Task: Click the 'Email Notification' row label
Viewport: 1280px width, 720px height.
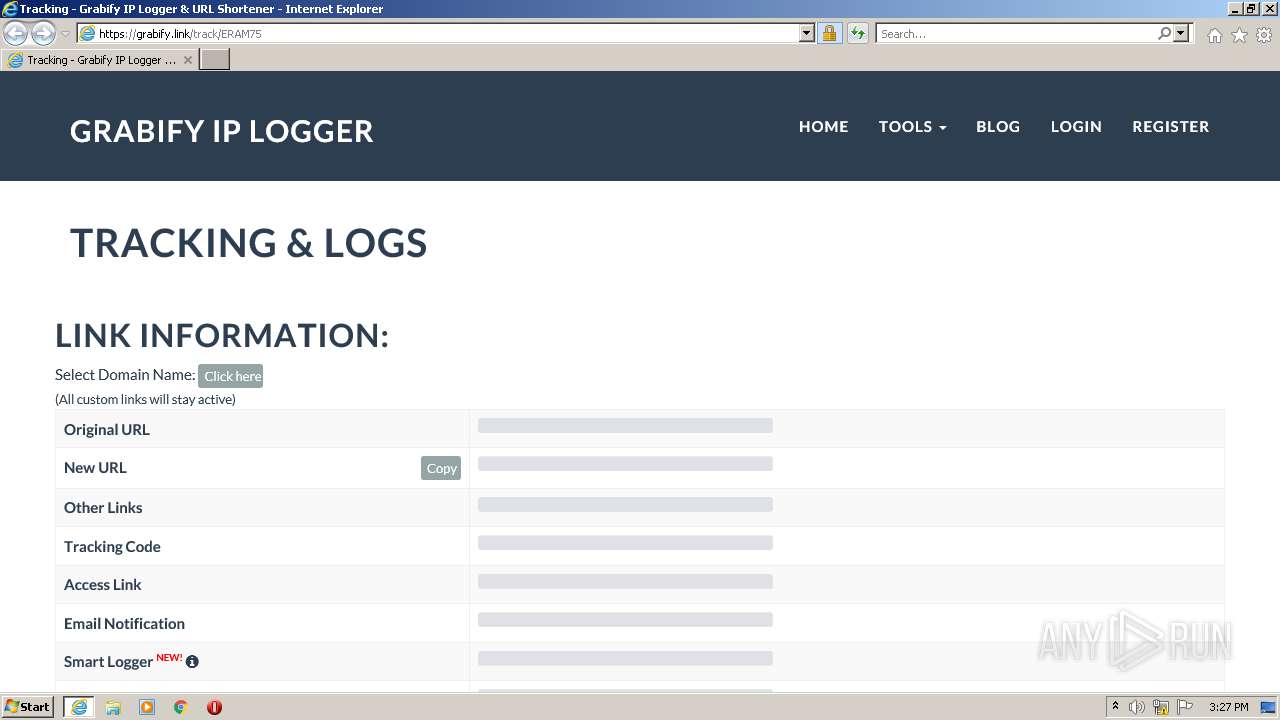Action: [x=124, y=623]
